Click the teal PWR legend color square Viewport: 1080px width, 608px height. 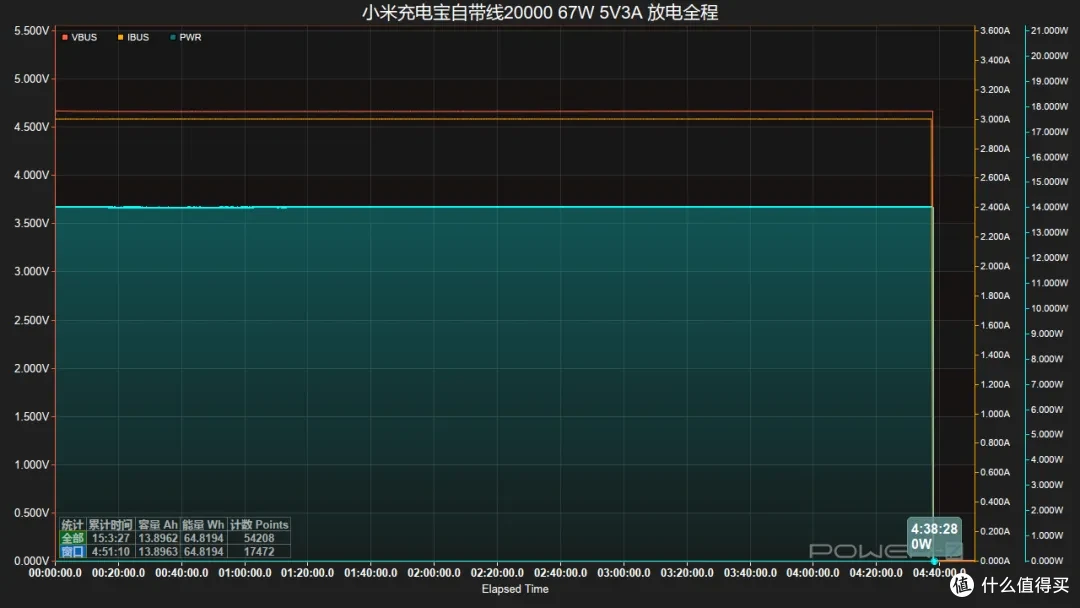click(173, 37)
